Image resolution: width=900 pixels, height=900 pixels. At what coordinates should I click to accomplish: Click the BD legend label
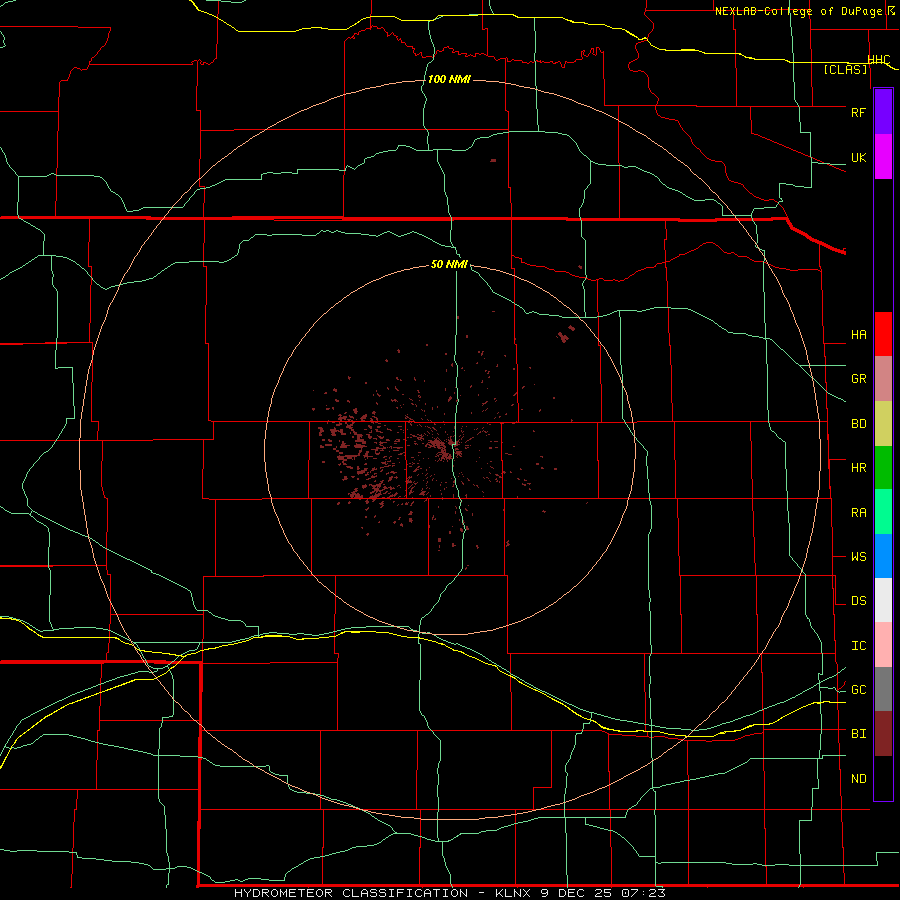point(858,424)
